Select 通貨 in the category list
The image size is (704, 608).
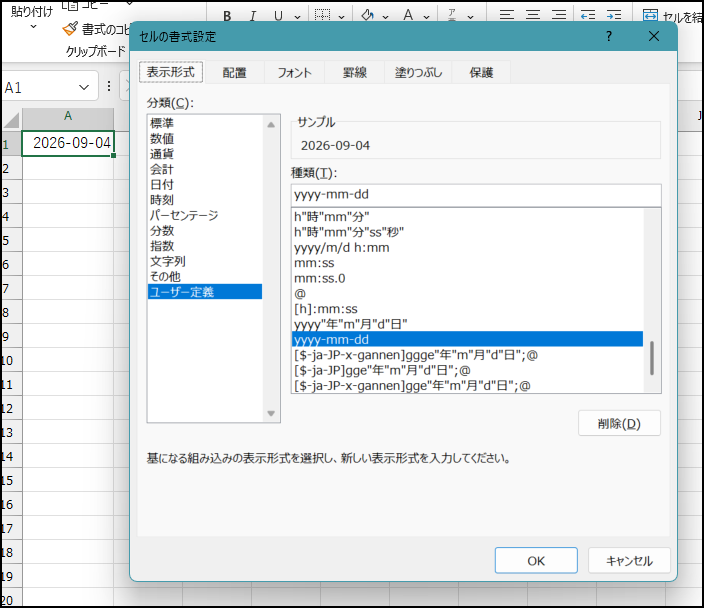point(205,154)
